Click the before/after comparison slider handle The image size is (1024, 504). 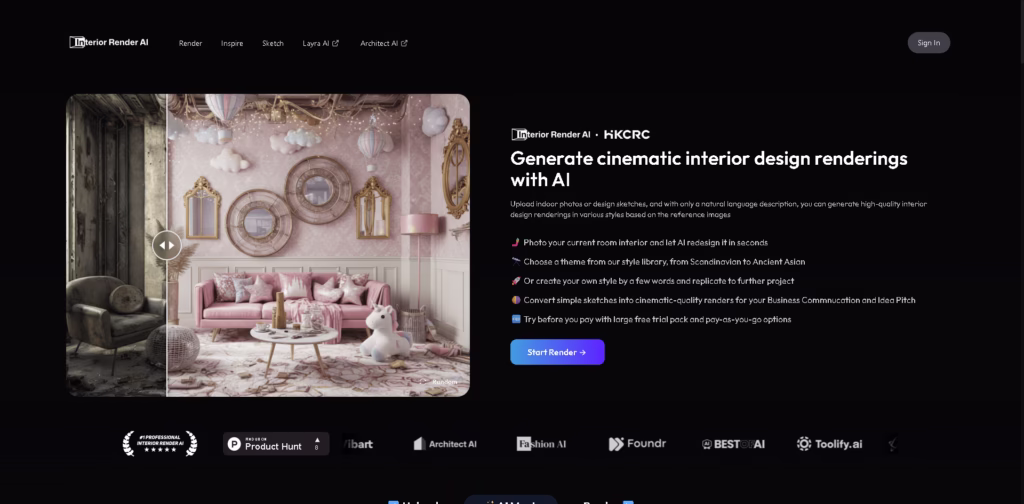[166, 244]
